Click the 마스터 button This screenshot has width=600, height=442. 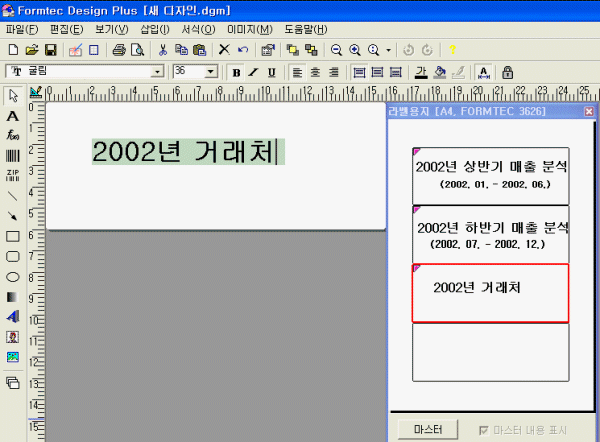click(x=428, y=430)
